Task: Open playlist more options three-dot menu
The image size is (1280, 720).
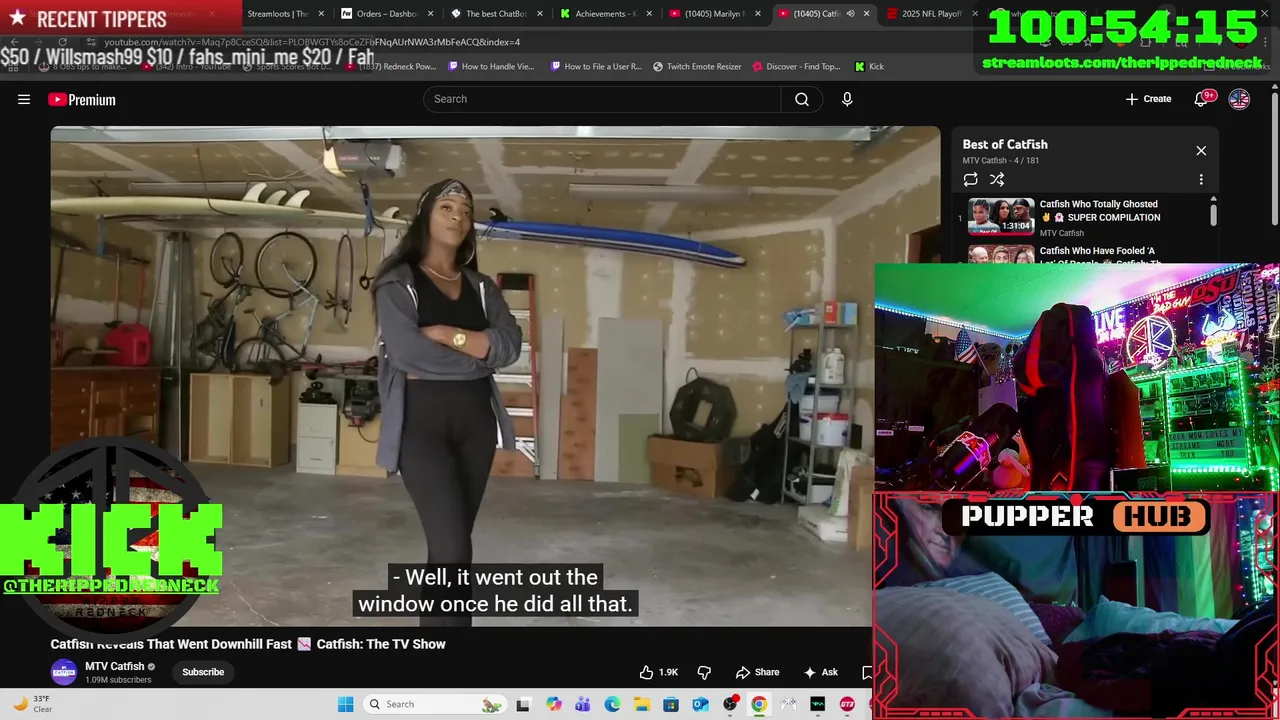Action: 1201,180
